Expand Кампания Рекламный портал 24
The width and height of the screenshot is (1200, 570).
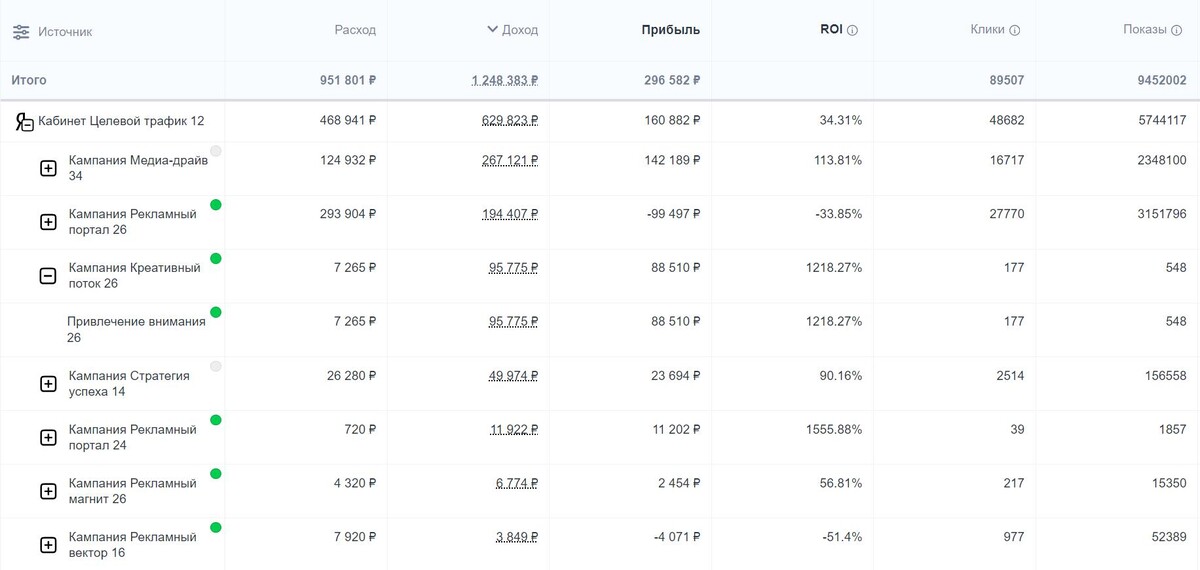[48, 437]
